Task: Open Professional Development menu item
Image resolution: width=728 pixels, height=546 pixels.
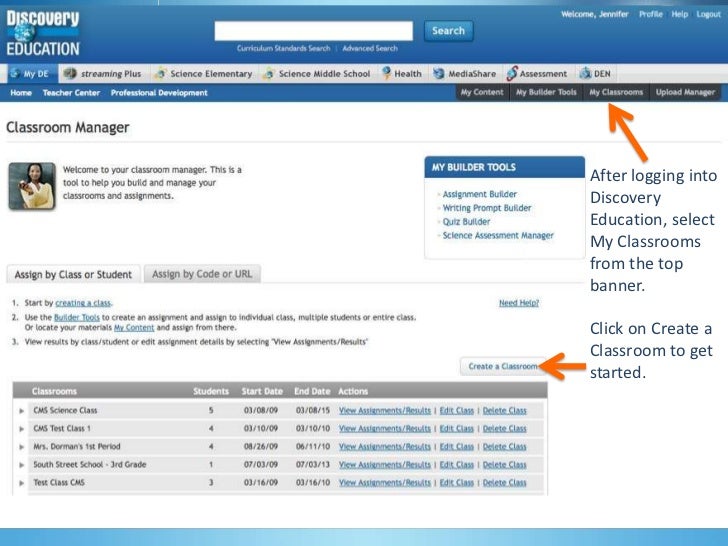Action: 159,93
